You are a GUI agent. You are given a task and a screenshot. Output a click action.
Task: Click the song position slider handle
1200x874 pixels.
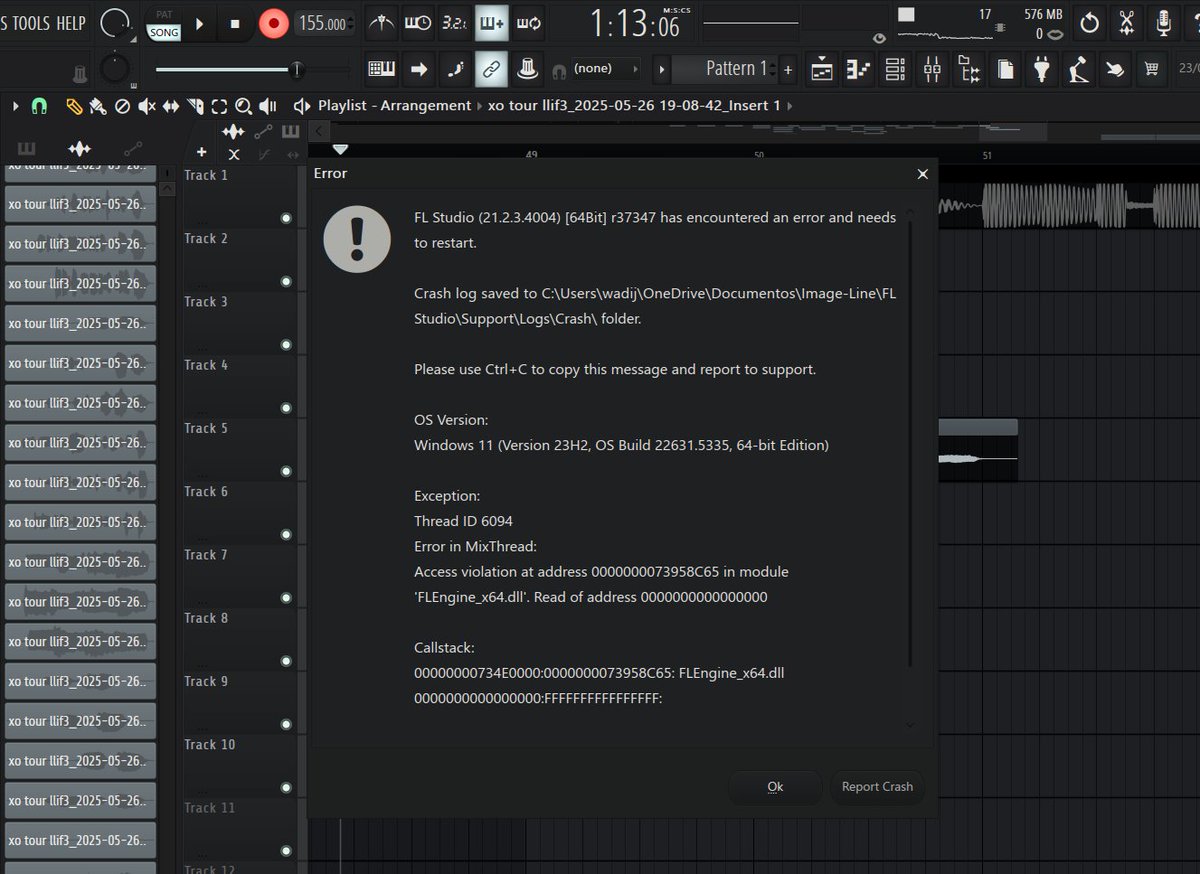296,69
